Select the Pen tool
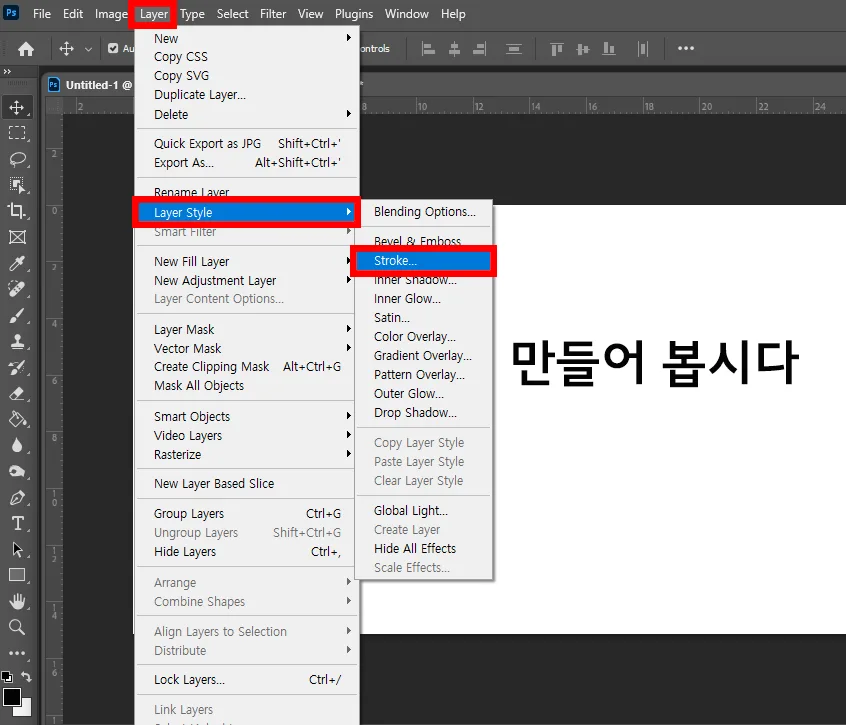Viewport: 846px width, 725px height. [x=17, y=497]
